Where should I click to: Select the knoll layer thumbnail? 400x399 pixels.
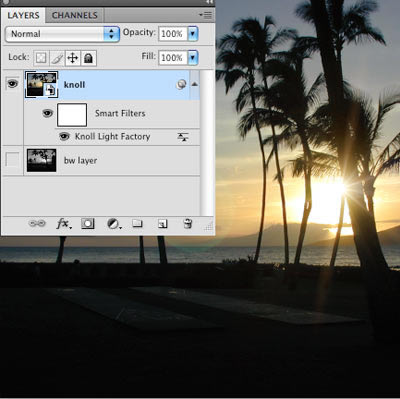click(42, 85)
